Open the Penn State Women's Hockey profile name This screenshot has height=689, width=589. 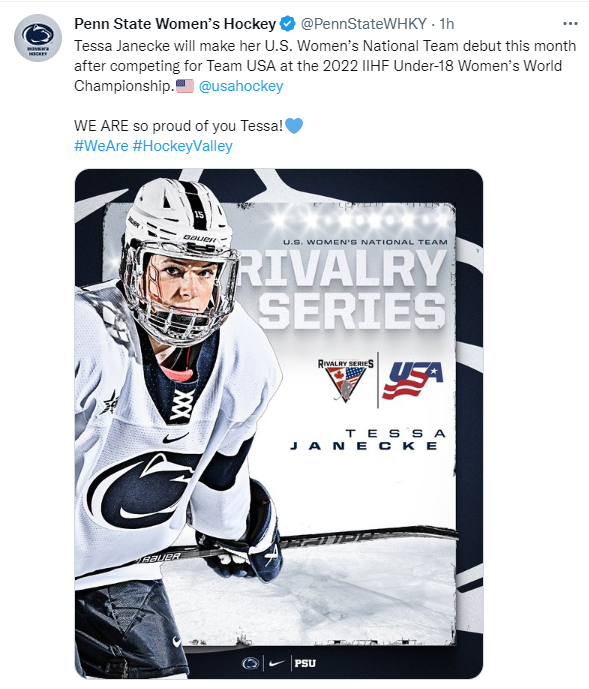(x=175, y=24)
